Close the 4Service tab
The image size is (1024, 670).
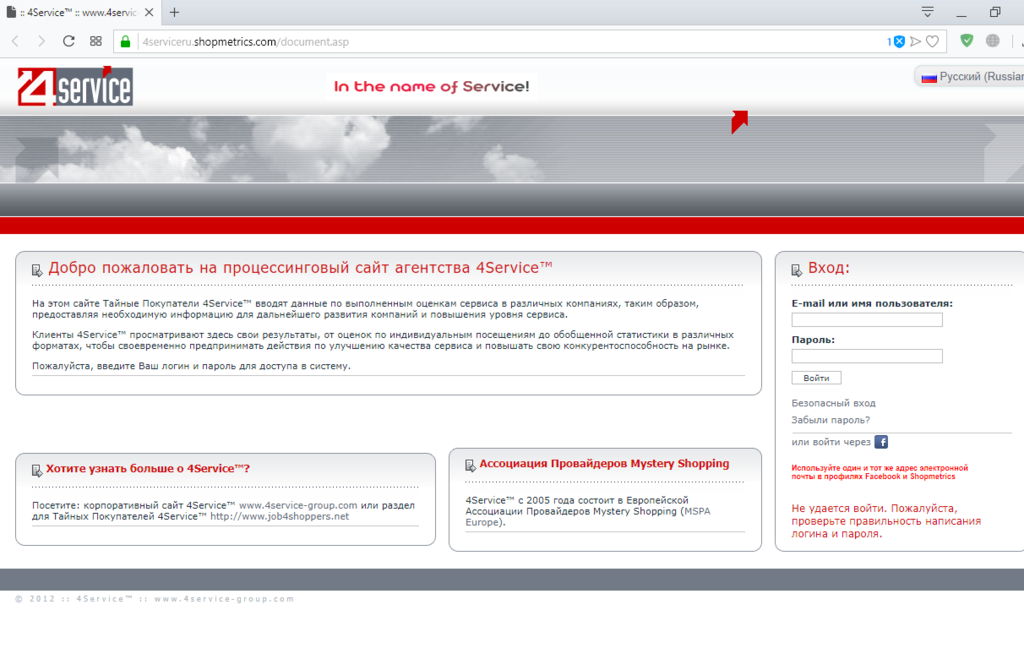149,12
